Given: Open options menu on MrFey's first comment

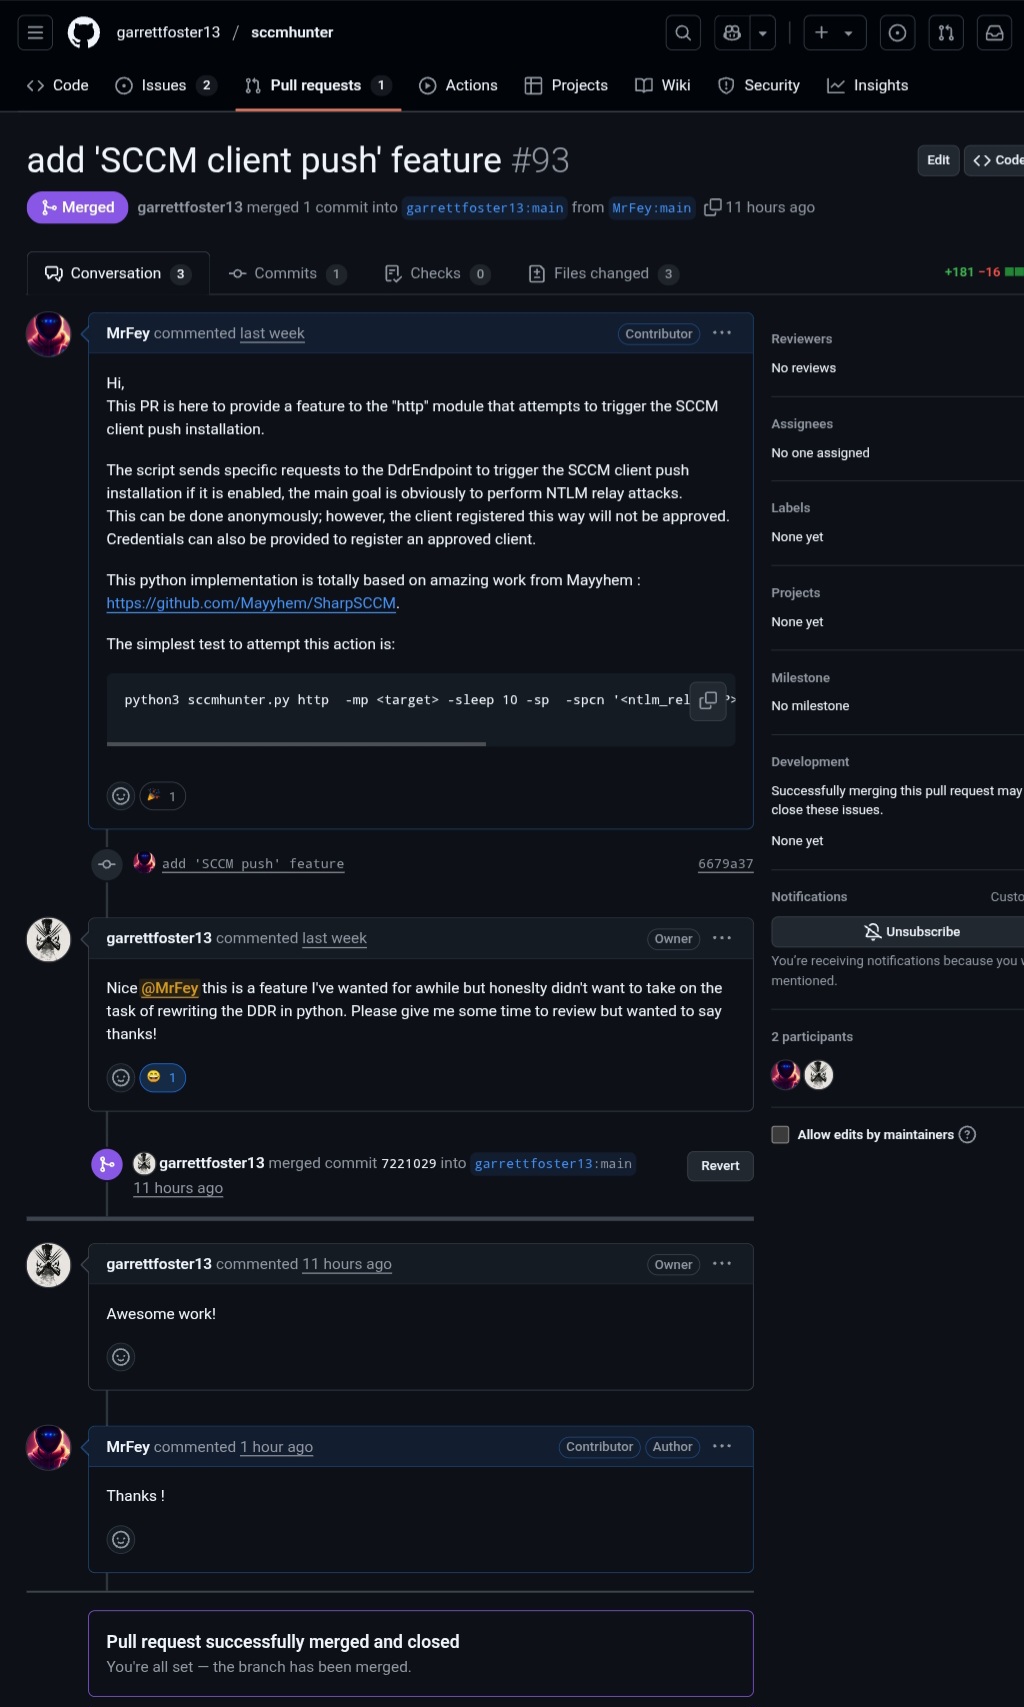Looking at the screenshot, I should tap(722, 333).
